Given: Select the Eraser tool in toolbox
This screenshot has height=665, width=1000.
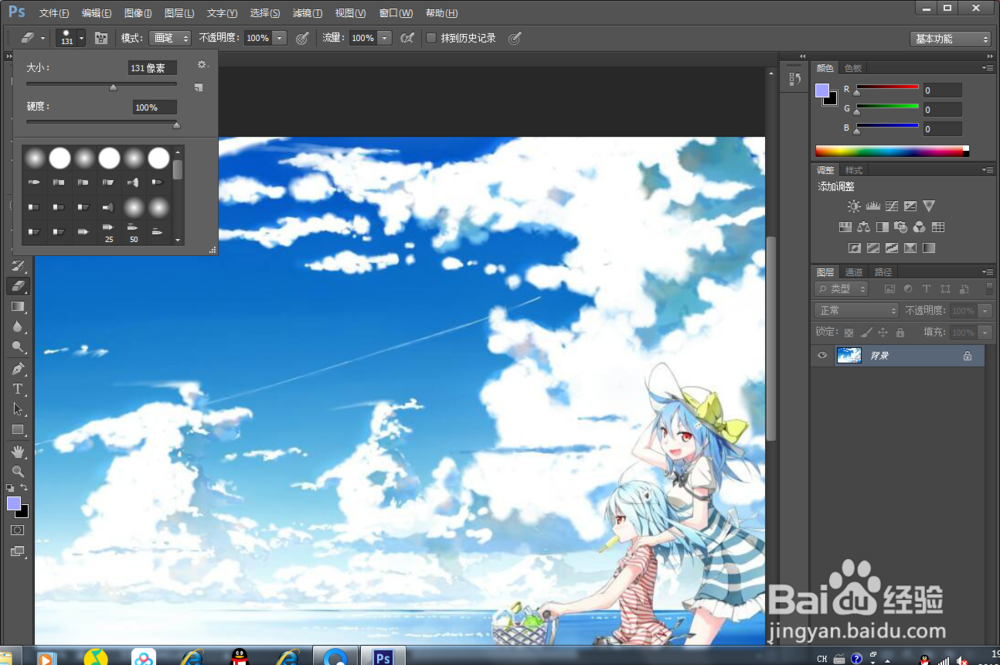Looking at the screenshot, I should pos(18,286).
